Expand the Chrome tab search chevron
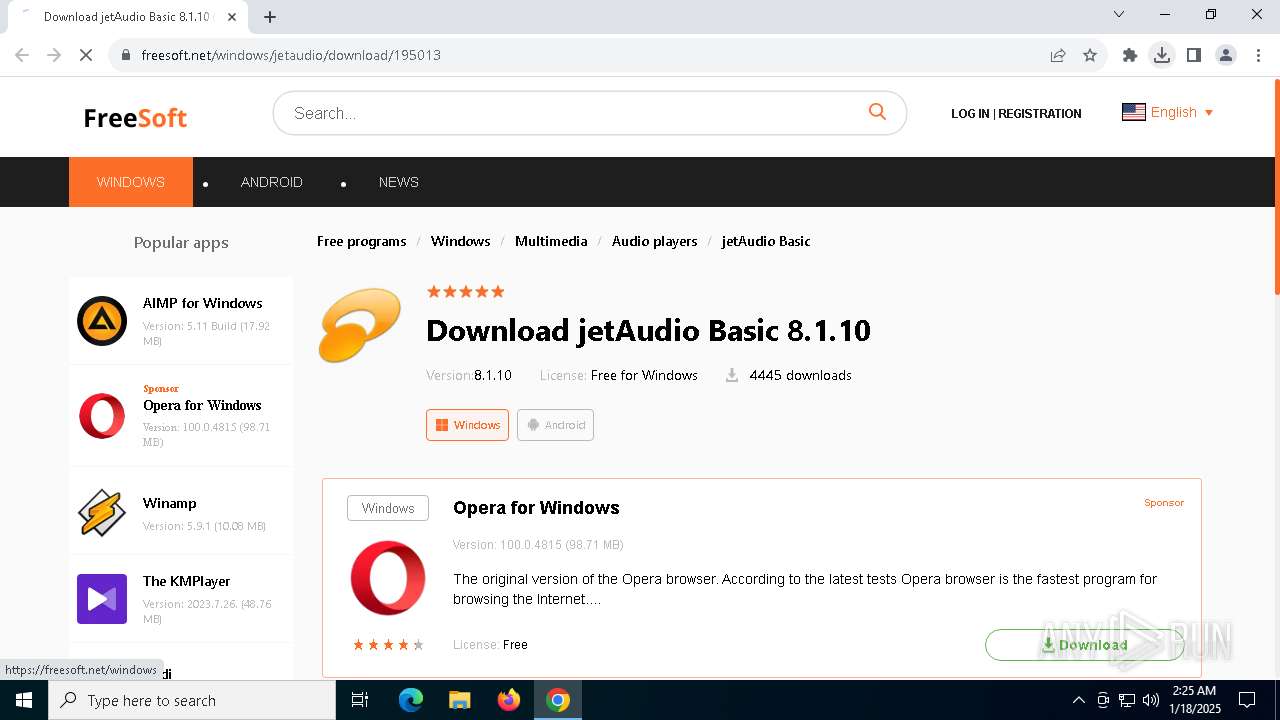 [1119, 14]
